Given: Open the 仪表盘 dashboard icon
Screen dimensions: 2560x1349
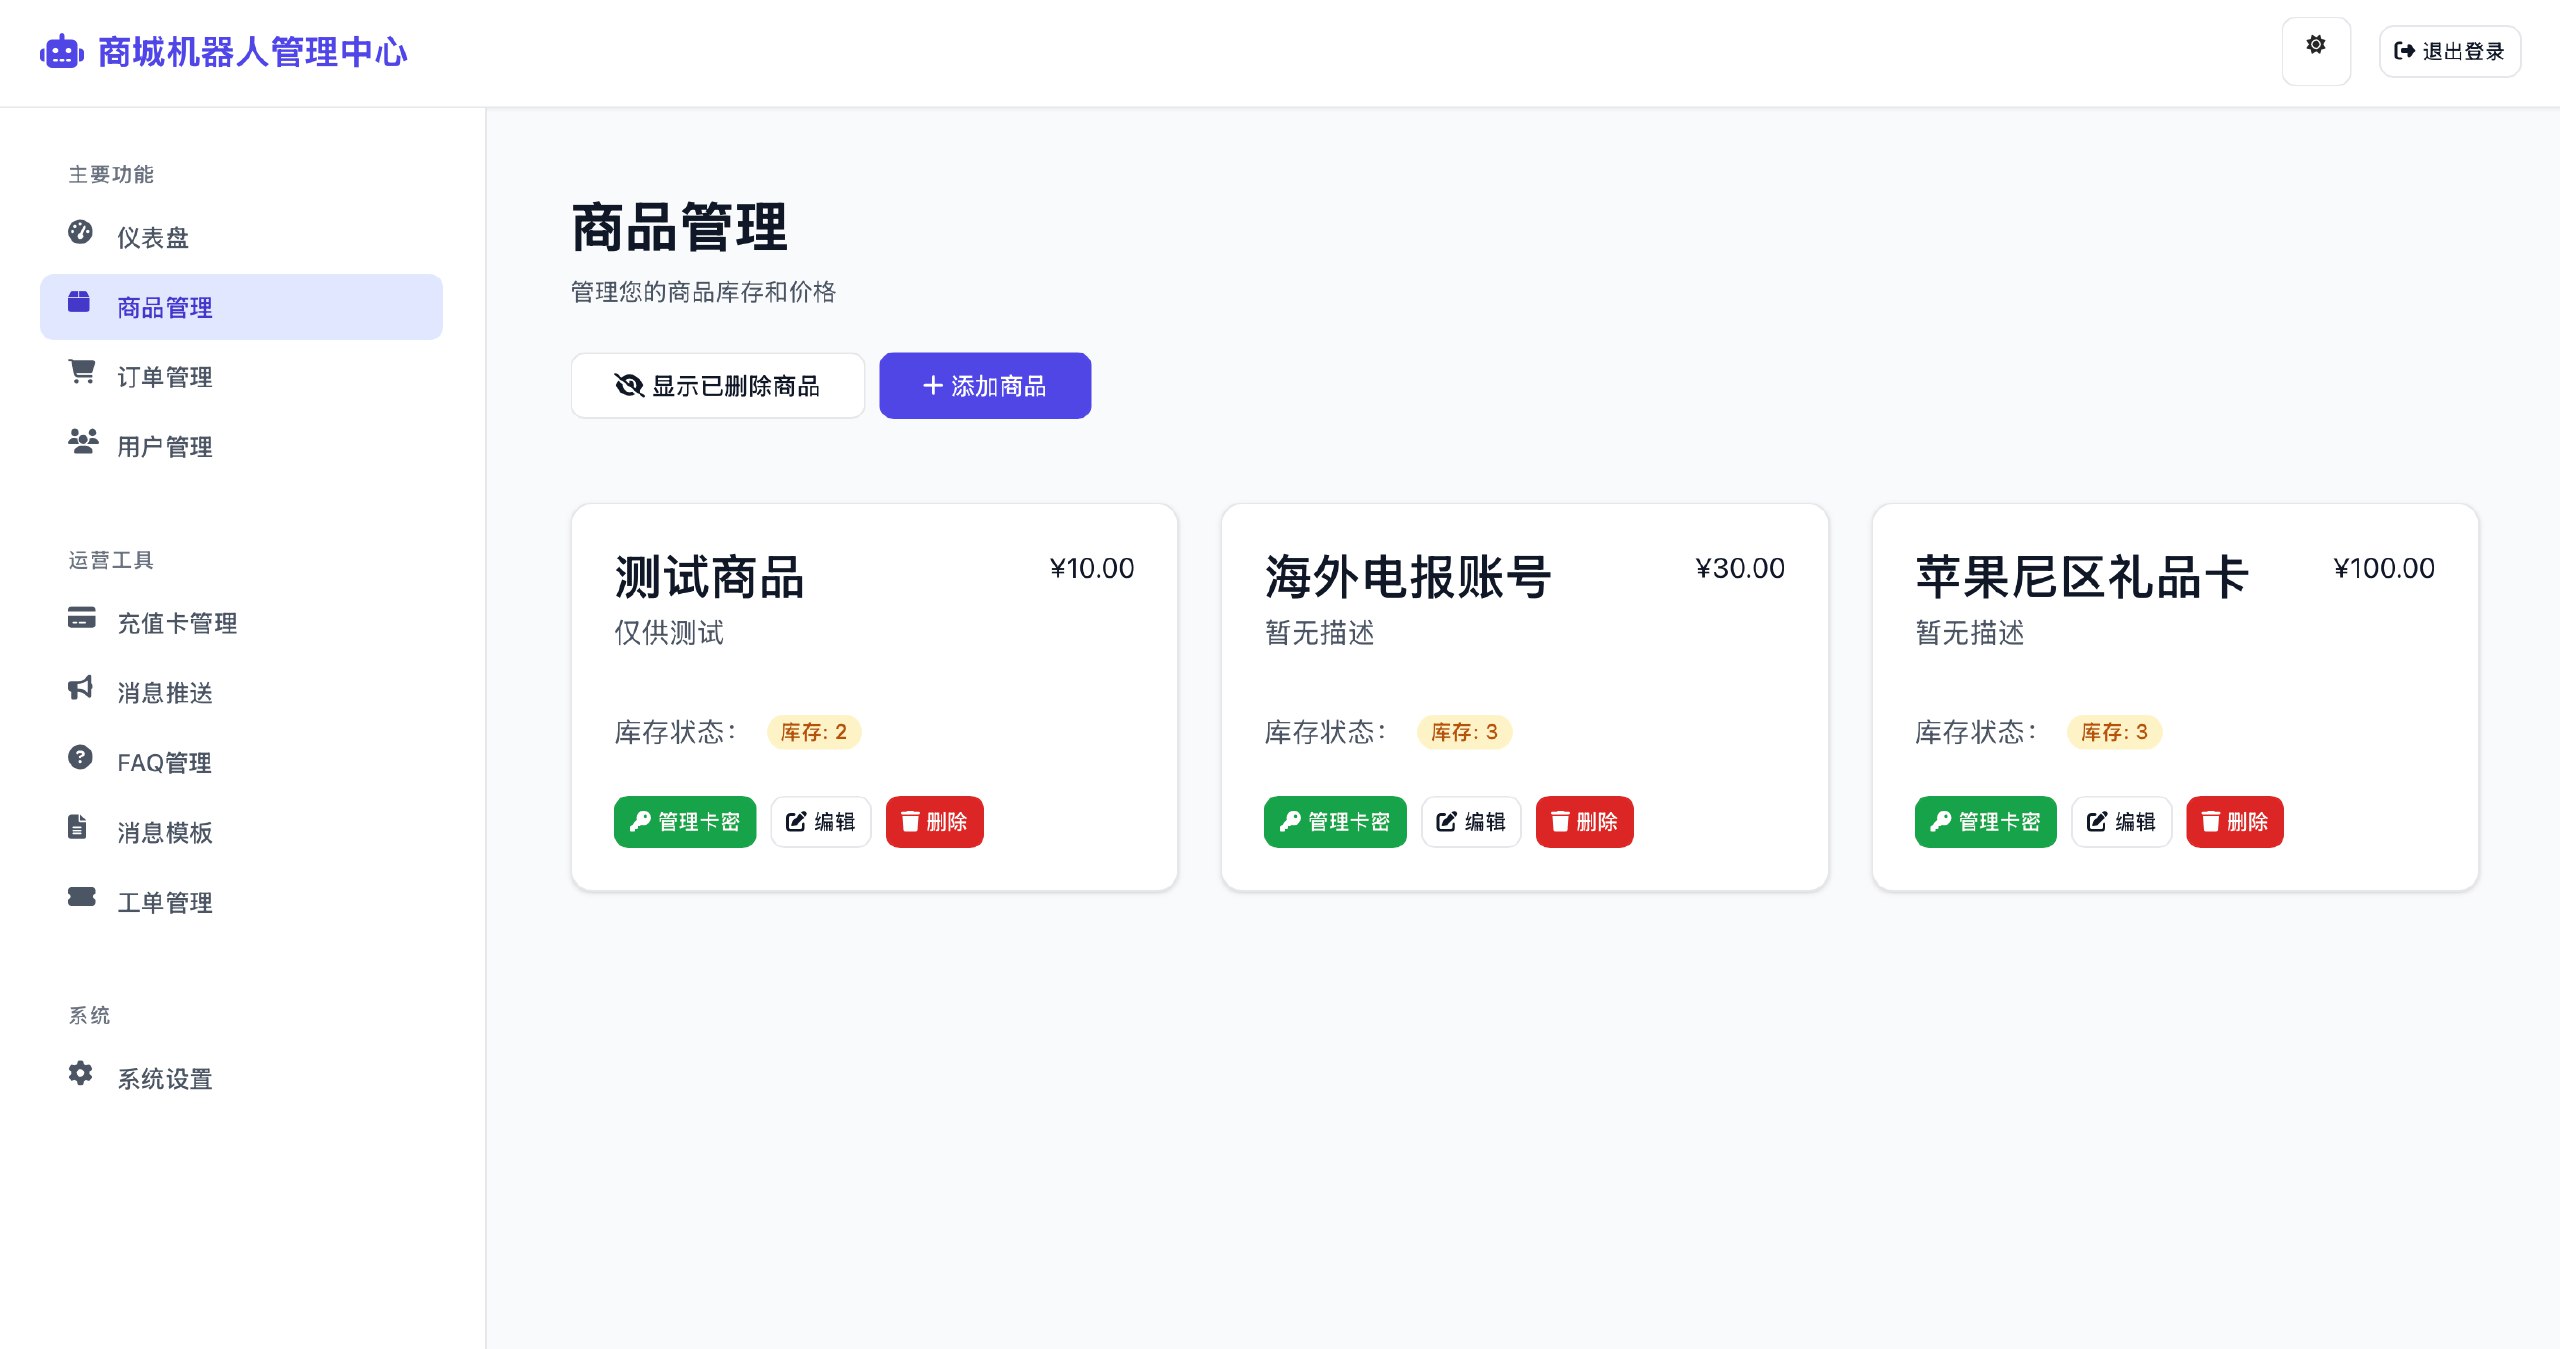Looking at the screenshot, I should tap(80, 236).
